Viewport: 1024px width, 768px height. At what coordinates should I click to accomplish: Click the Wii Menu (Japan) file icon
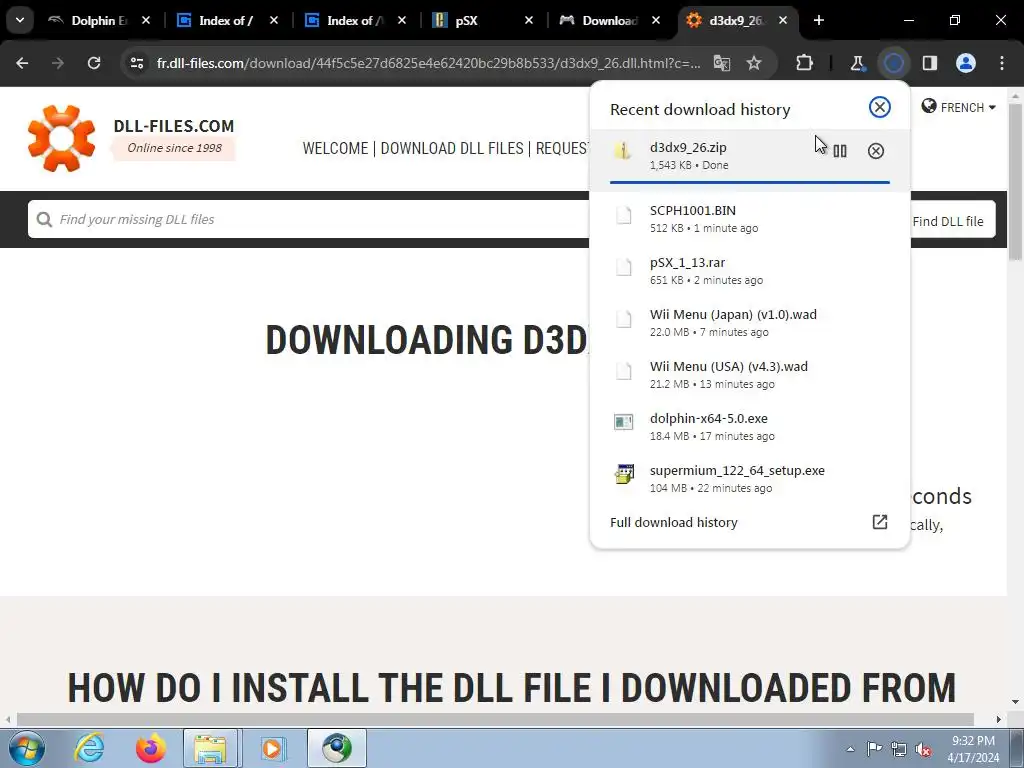[624, 319]
